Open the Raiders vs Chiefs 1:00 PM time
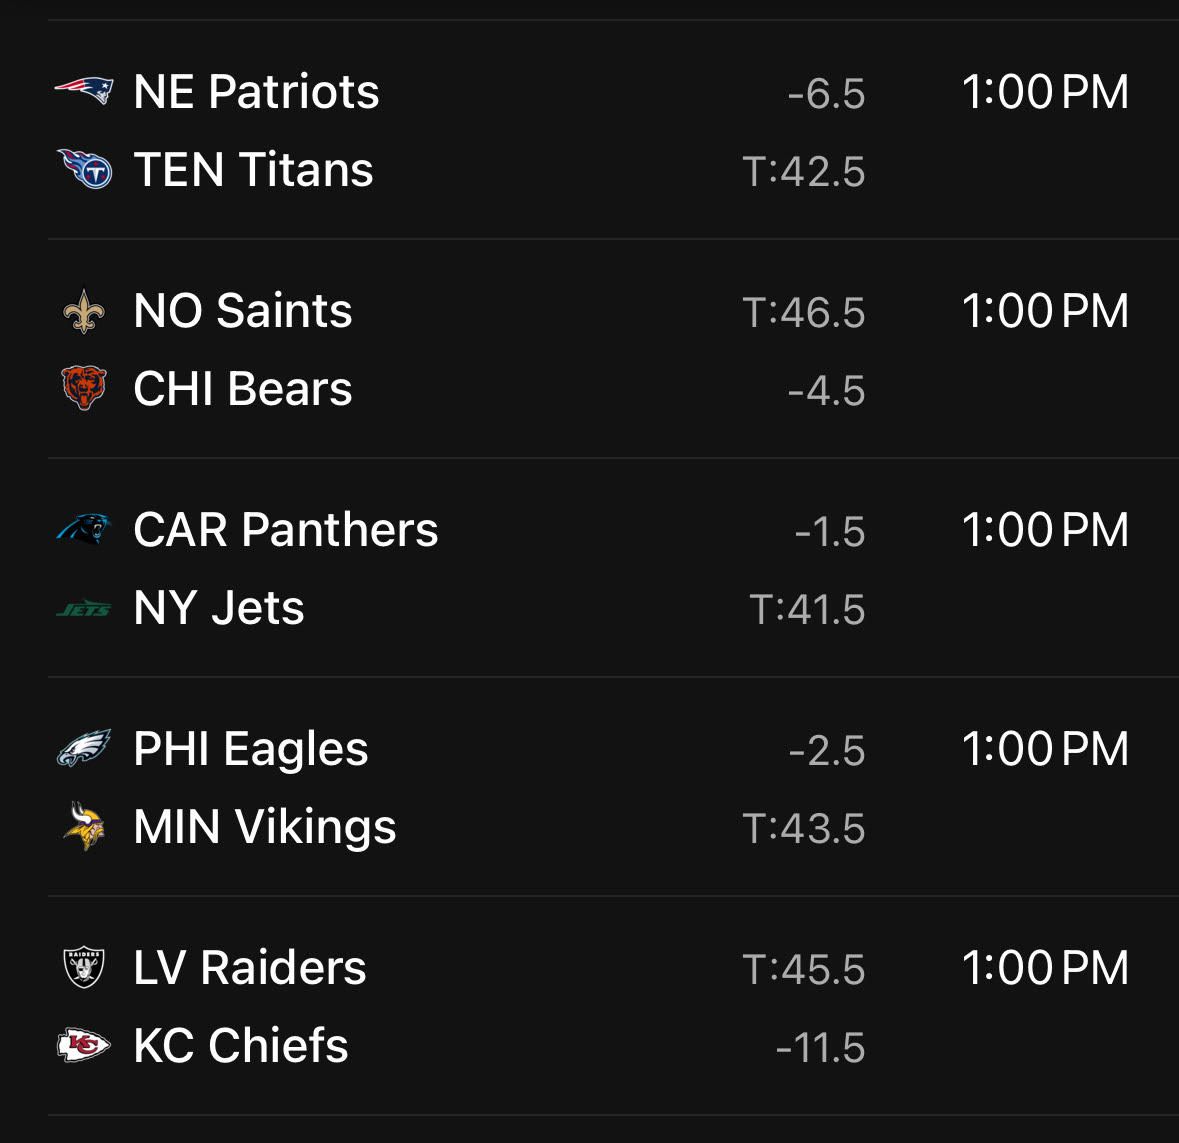This screenshot has height=1143, width=1179. click(1045, 968)
